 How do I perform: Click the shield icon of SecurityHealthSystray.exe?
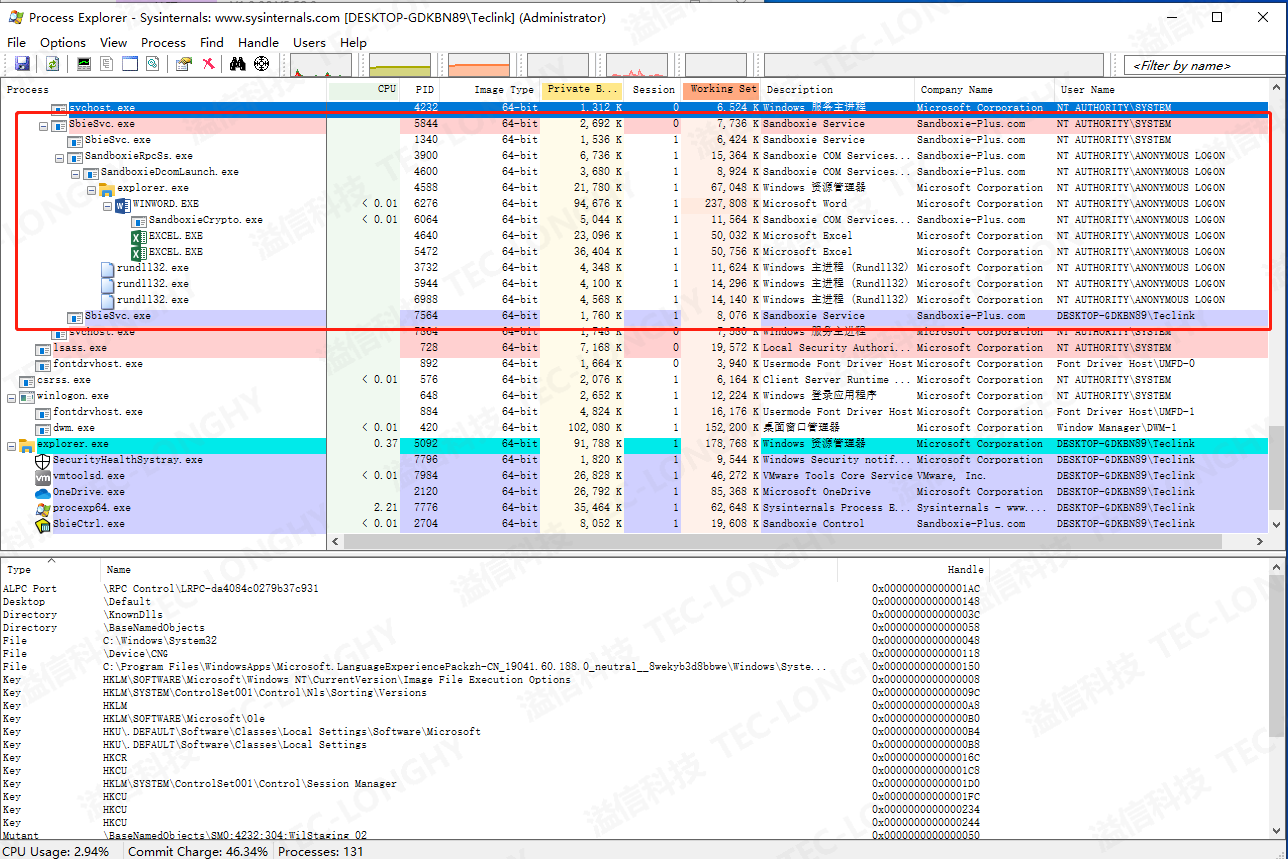click(x=43, y=460)
